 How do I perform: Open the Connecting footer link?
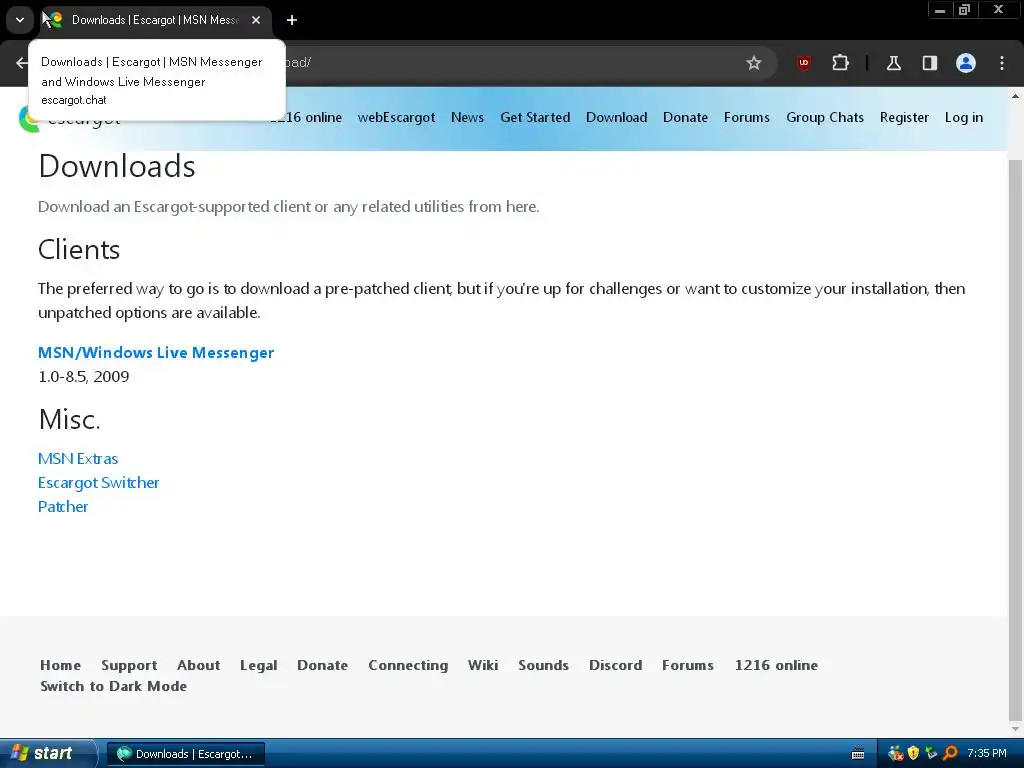[x=408, y=665]
